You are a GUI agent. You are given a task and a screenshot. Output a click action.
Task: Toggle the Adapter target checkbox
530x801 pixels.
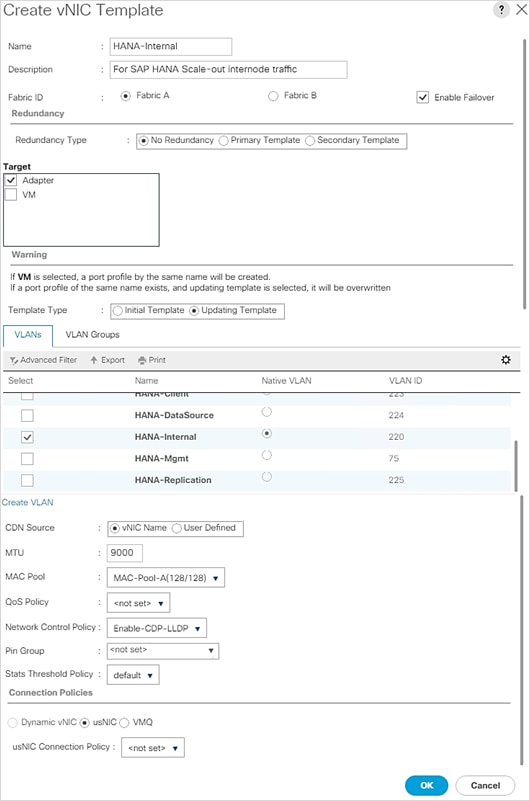[x=11, y=180]
